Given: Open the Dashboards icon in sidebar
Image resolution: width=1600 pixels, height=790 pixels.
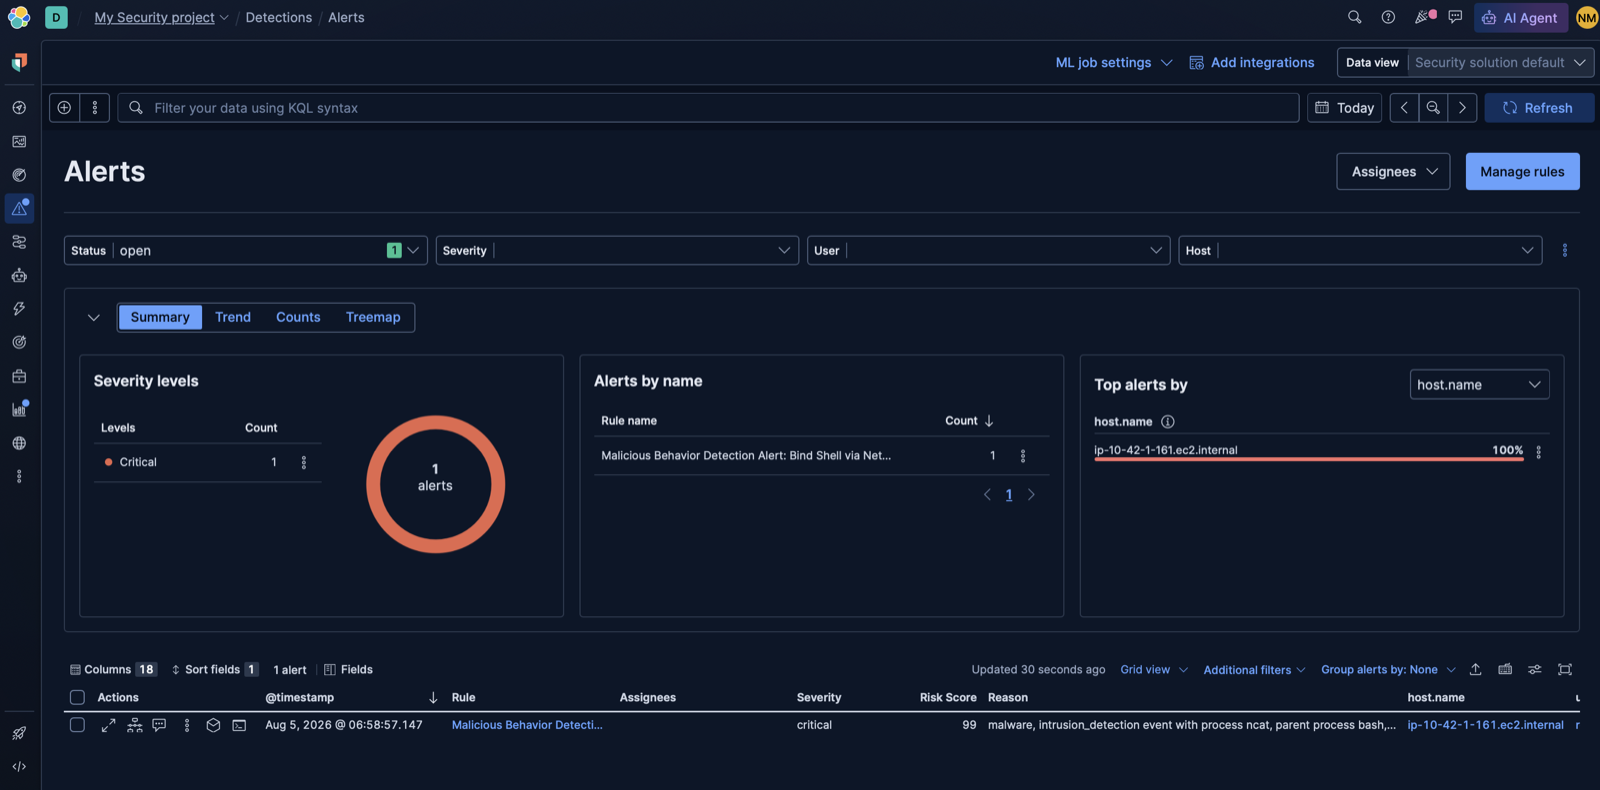Looking at the screenshot, I should click(x=19, y=141).
